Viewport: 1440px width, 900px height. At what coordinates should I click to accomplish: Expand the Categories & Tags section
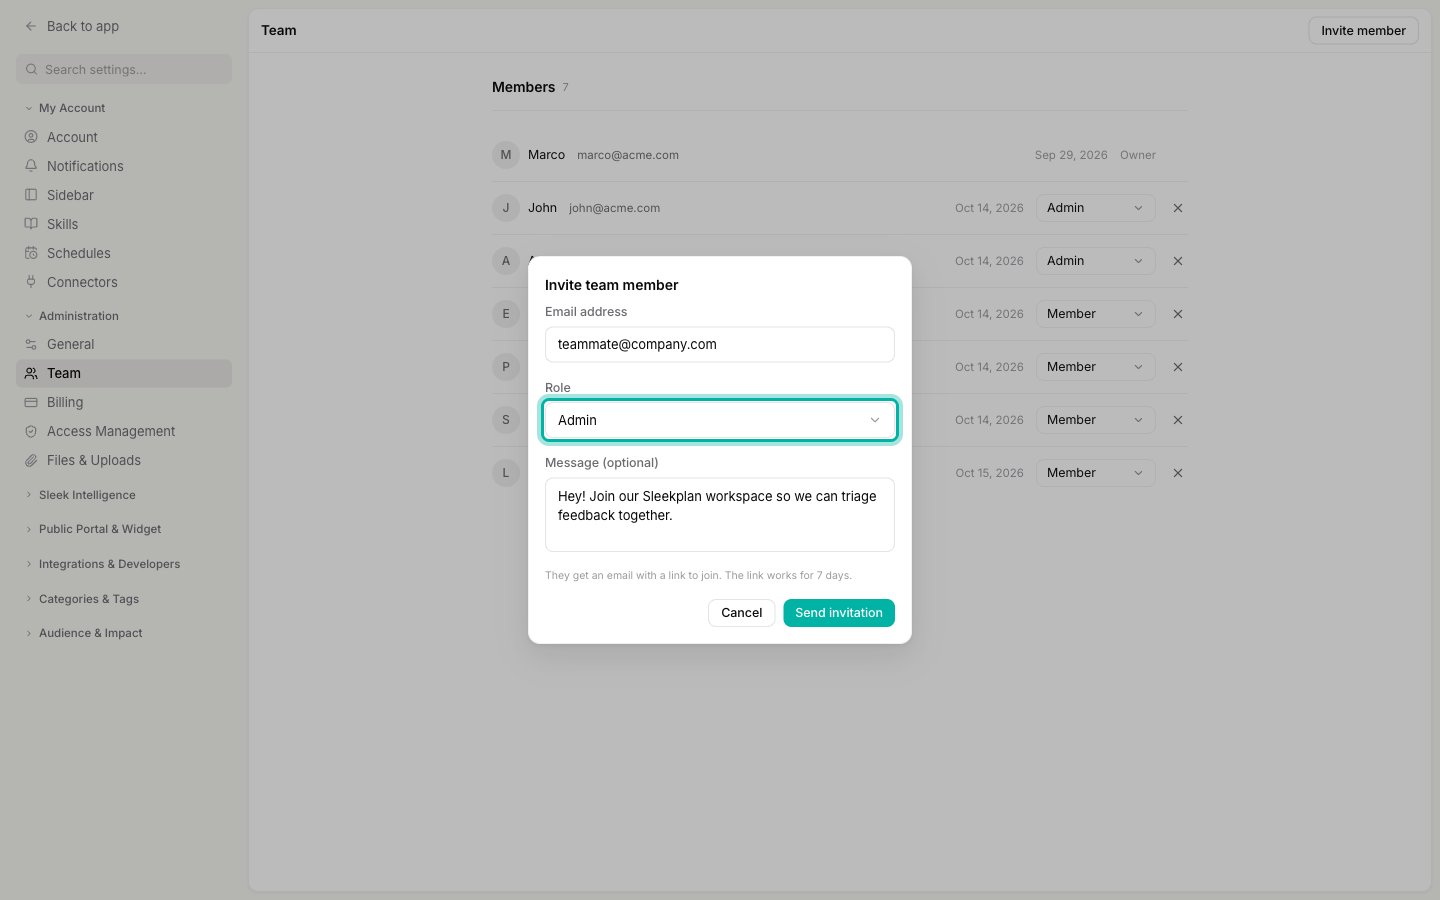click(x=82, y=599)
